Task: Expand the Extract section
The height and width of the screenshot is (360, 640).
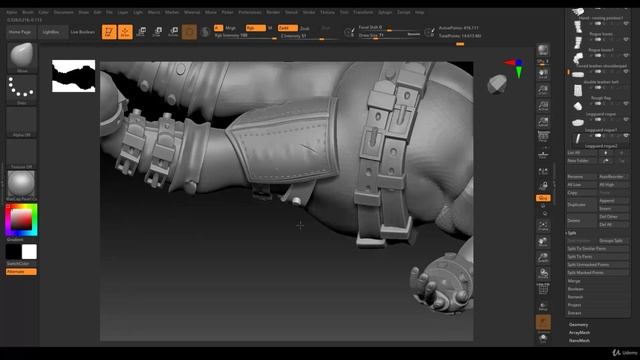Action: pyautogui.click(x=574, y=313)
